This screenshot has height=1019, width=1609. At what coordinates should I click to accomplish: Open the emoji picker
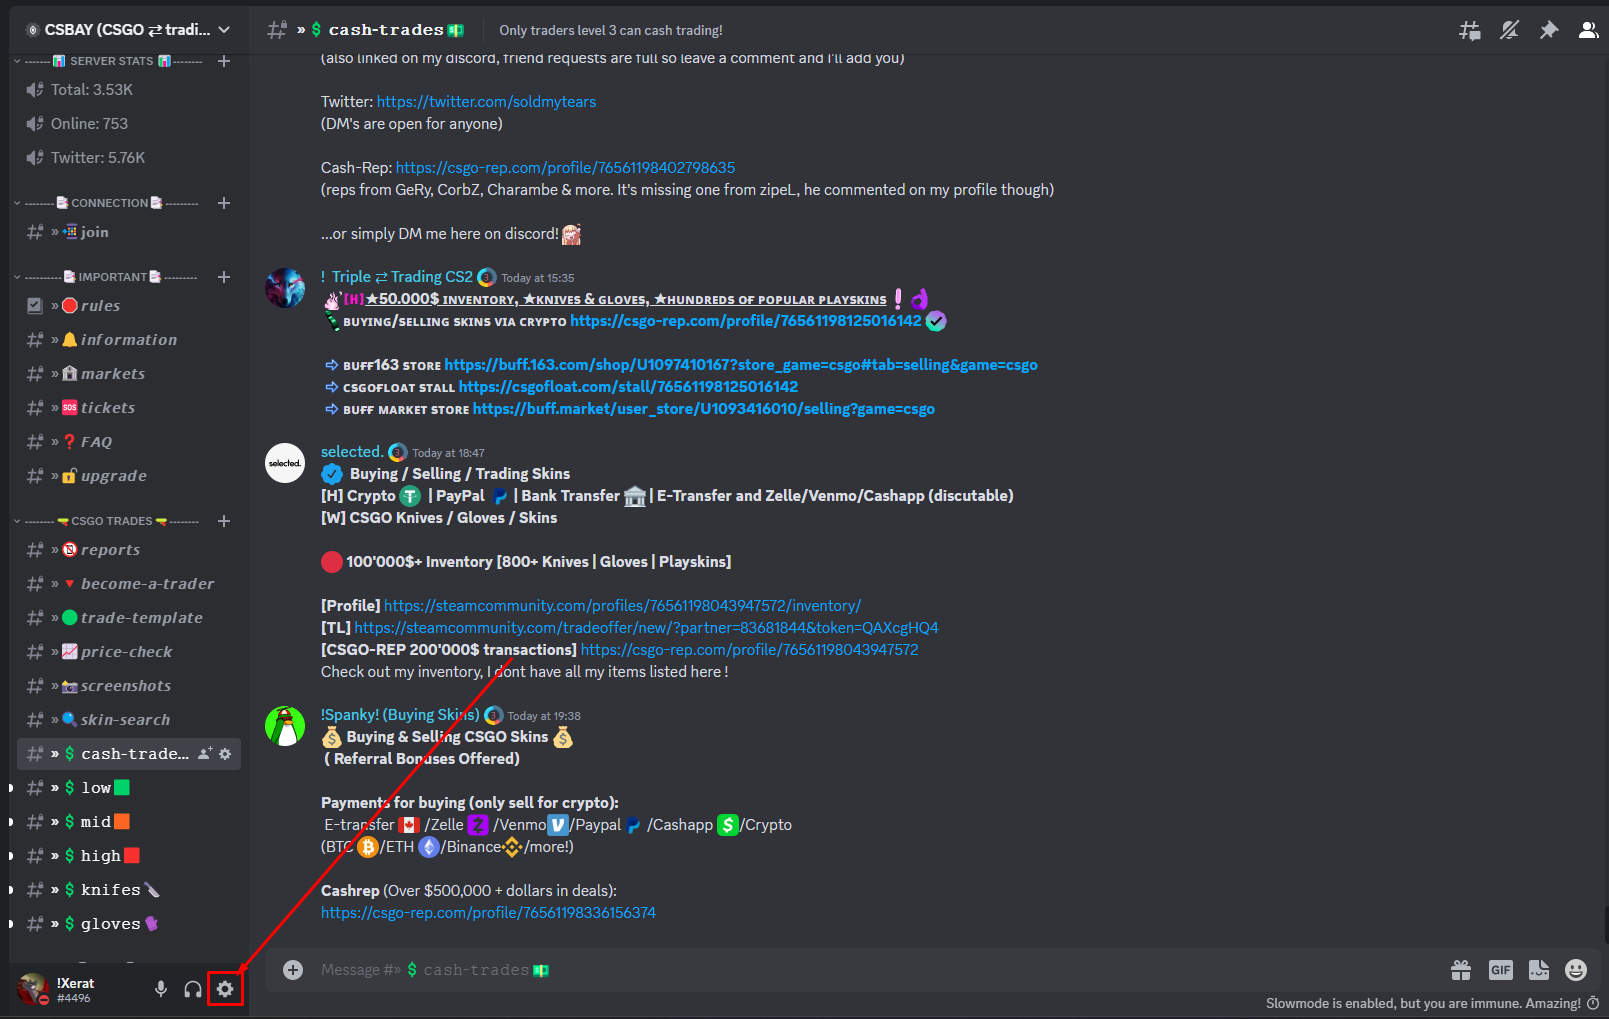click(x=1576, y=970)
